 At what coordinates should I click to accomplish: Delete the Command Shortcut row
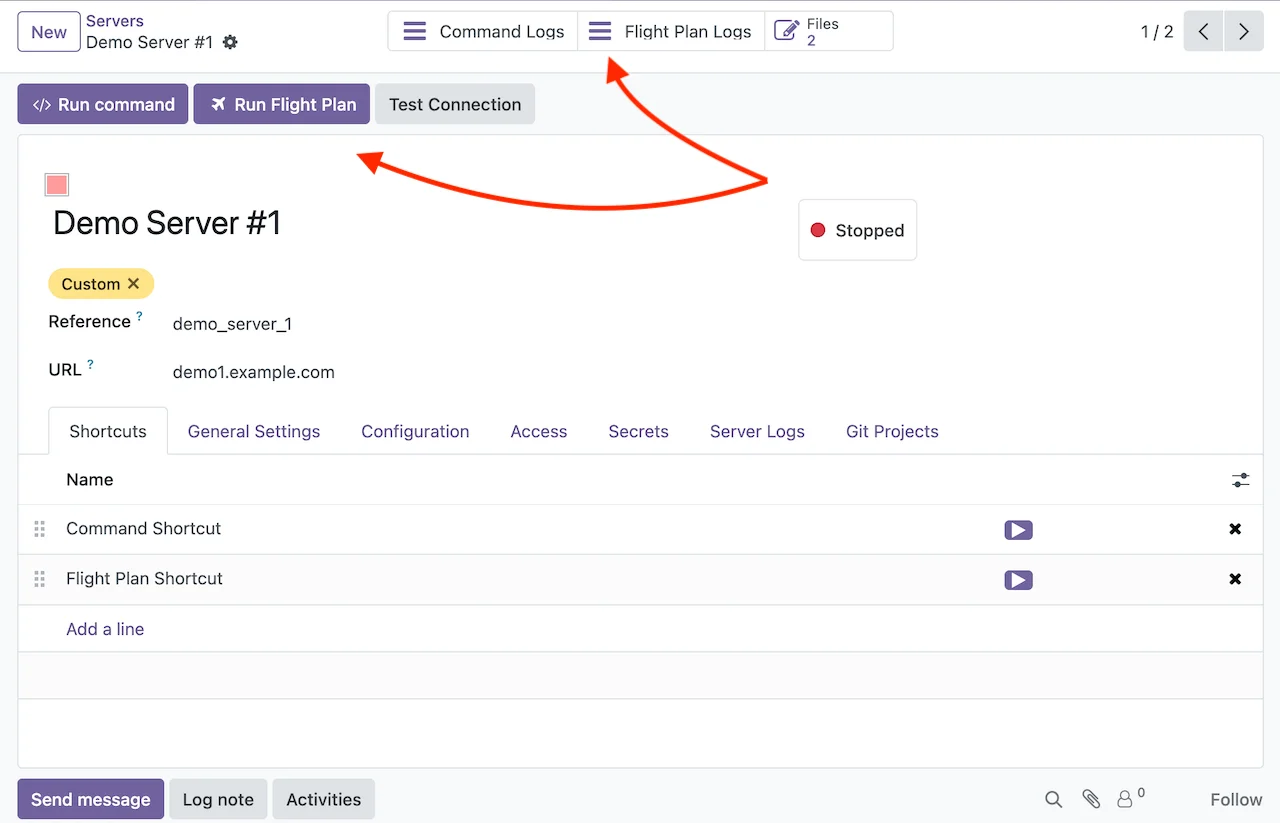point(1235,529)
